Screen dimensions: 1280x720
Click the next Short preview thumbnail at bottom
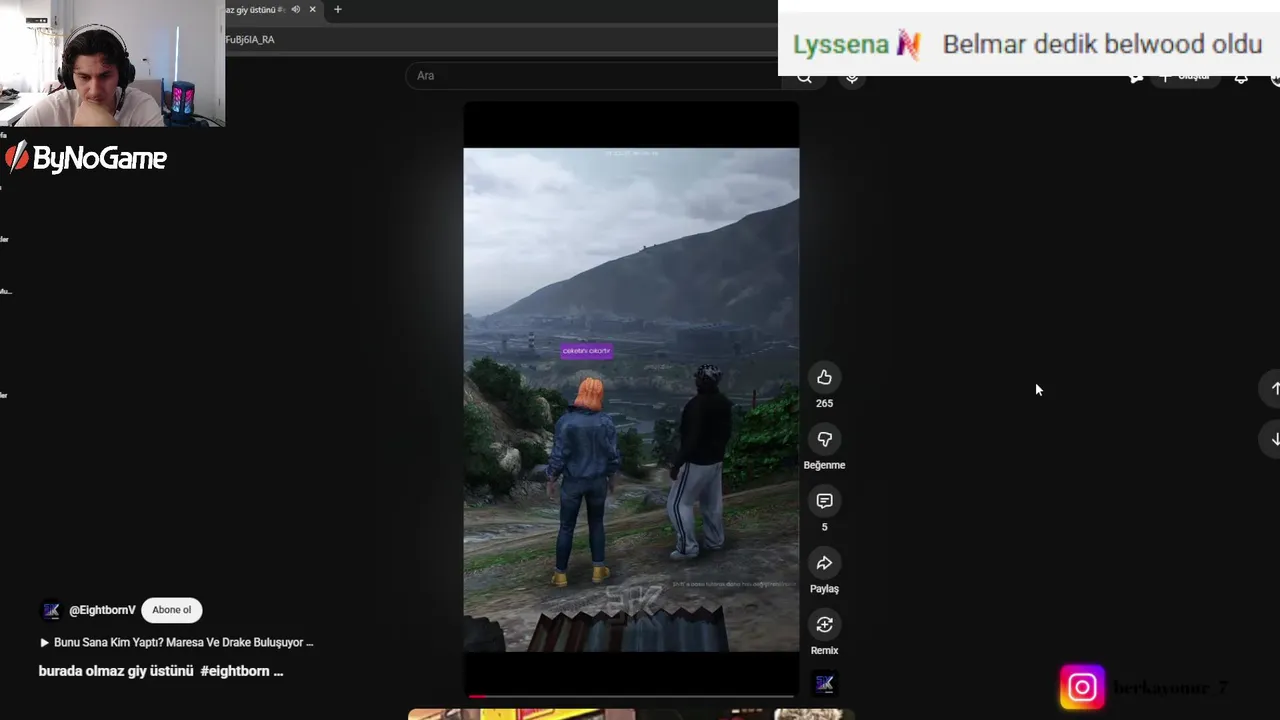point(631,714)
